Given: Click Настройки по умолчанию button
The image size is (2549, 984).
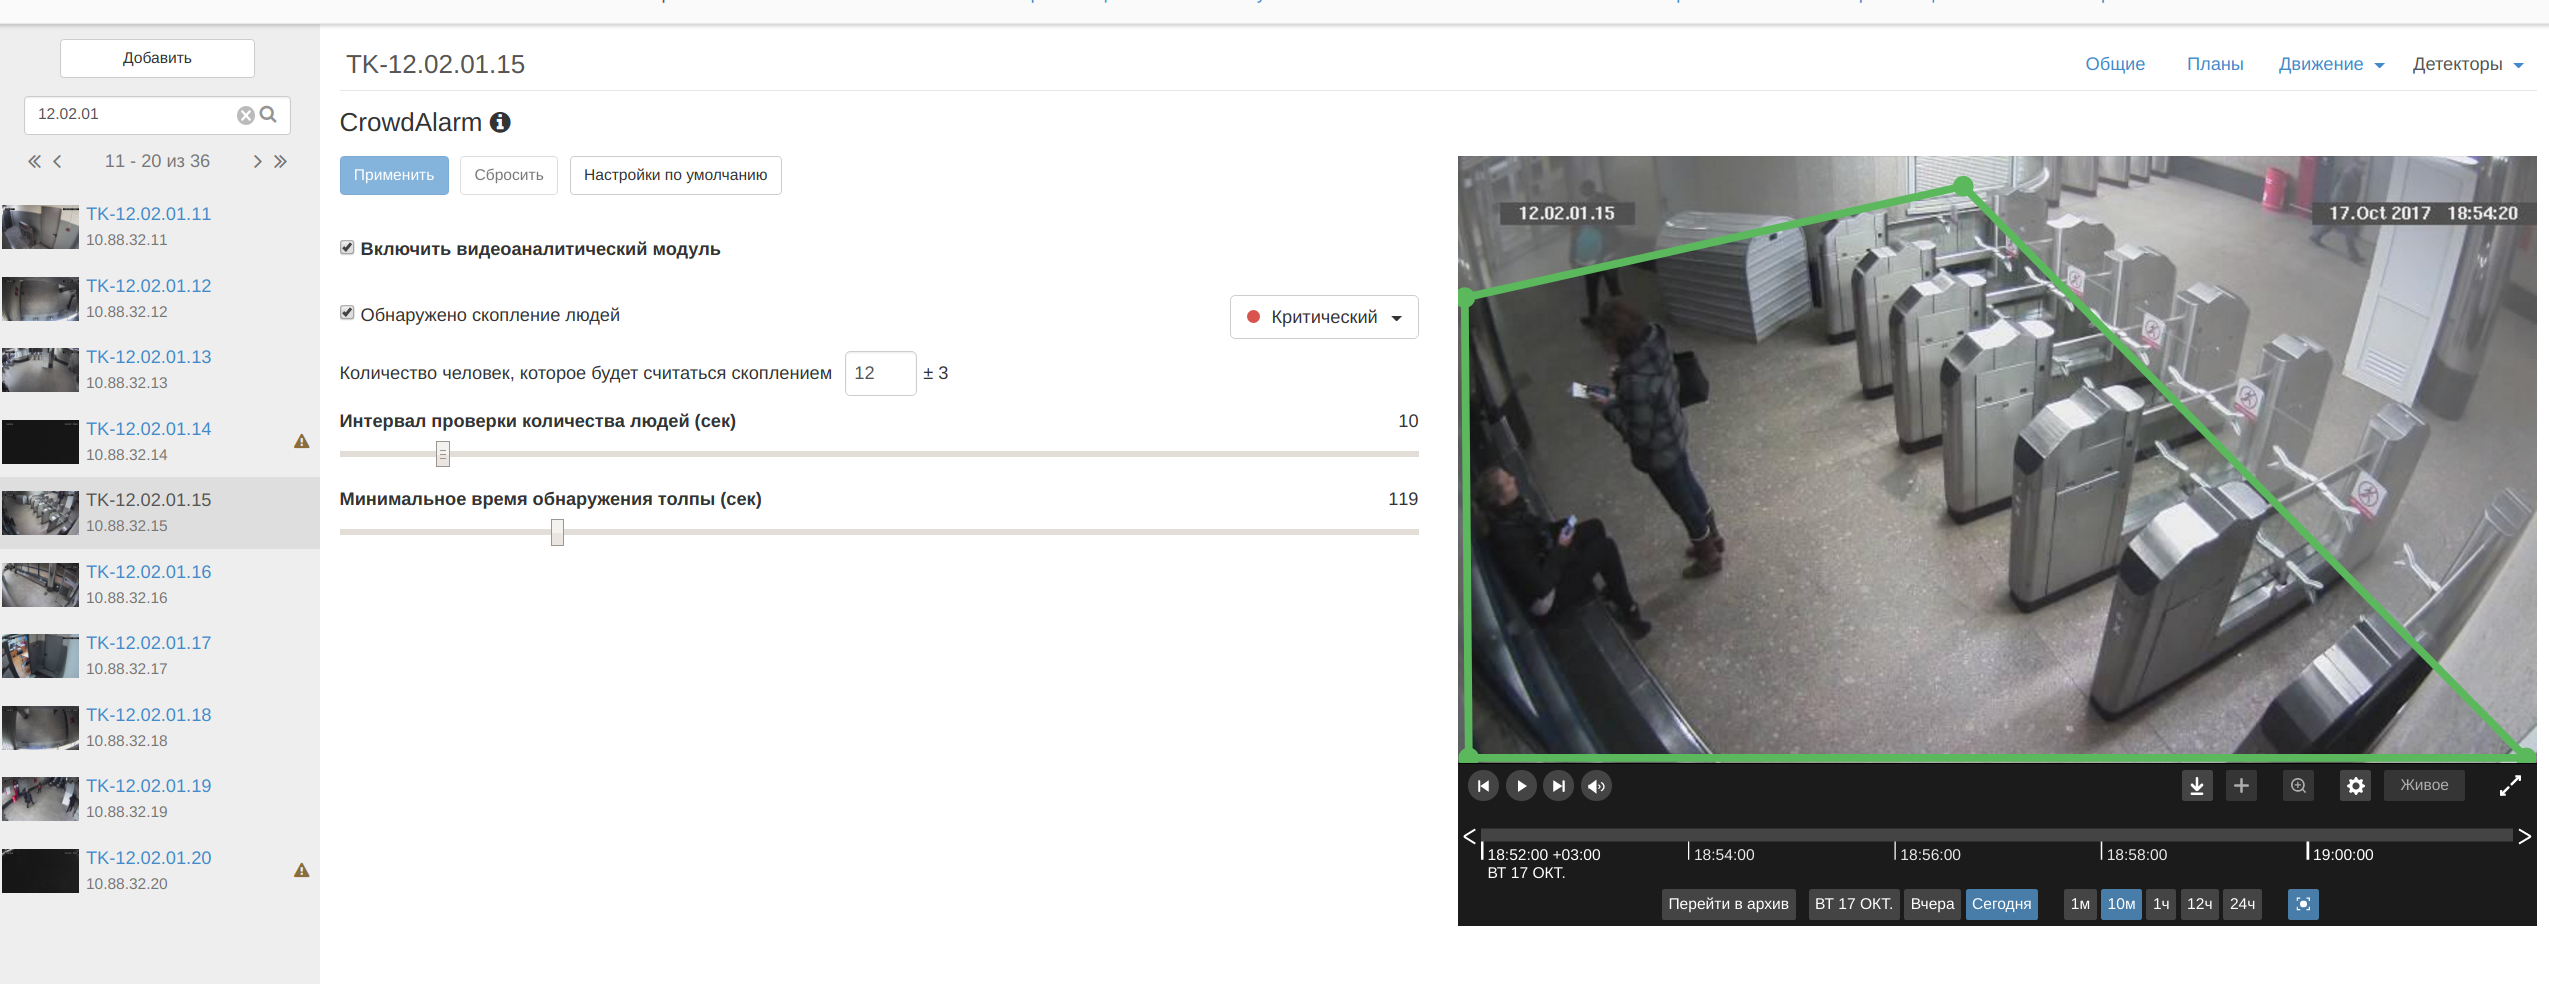Looking at the screenshot, I should 676,175.
